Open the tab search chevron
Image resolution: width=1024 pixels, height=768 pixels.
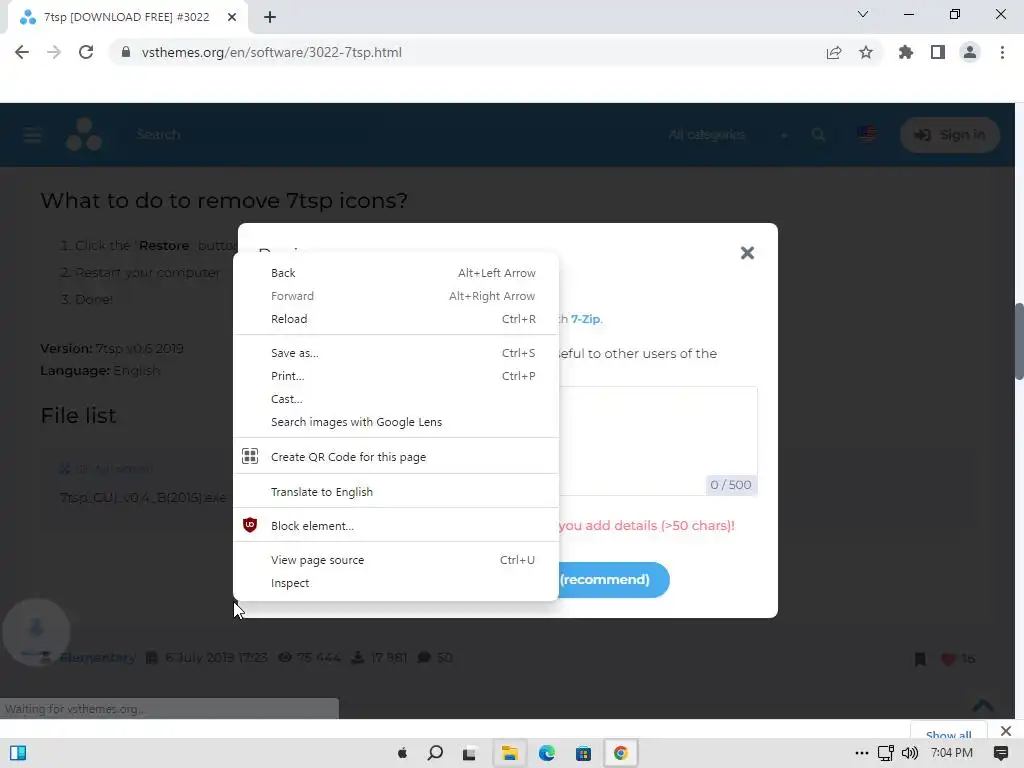point(863,14)
